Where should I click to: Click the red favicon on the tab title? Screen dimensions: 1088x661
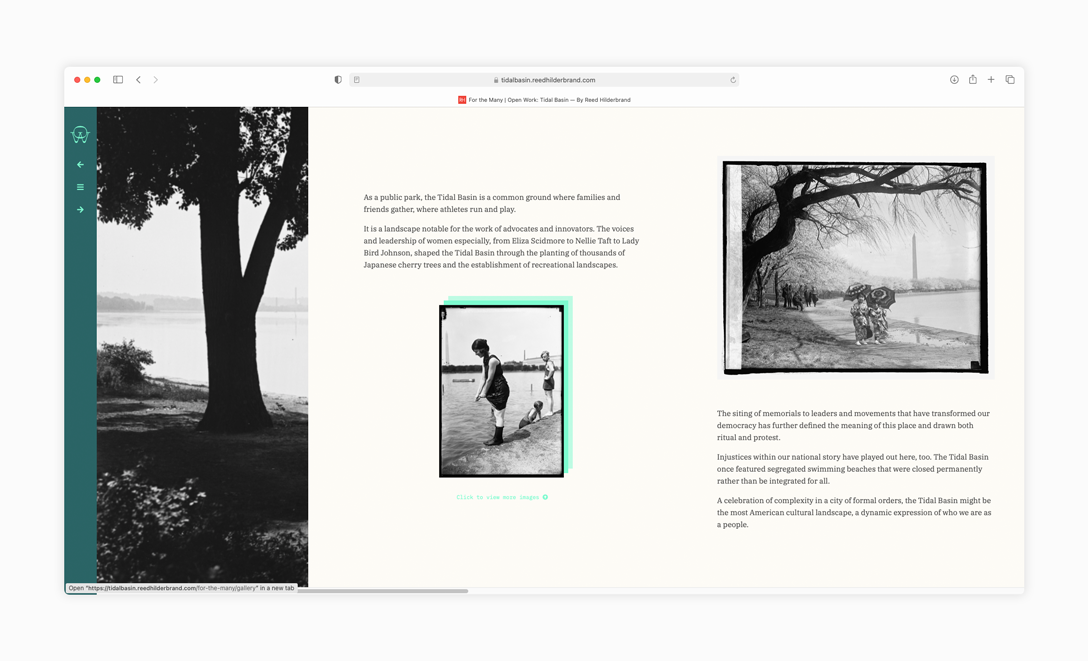click(x=461, y=100)
